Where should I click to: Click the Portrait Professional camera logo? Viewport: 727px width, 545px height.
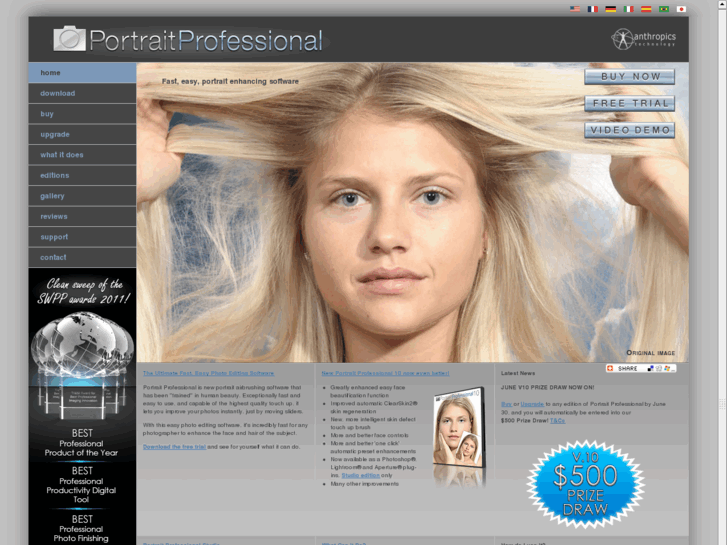[x=70, y=38]
